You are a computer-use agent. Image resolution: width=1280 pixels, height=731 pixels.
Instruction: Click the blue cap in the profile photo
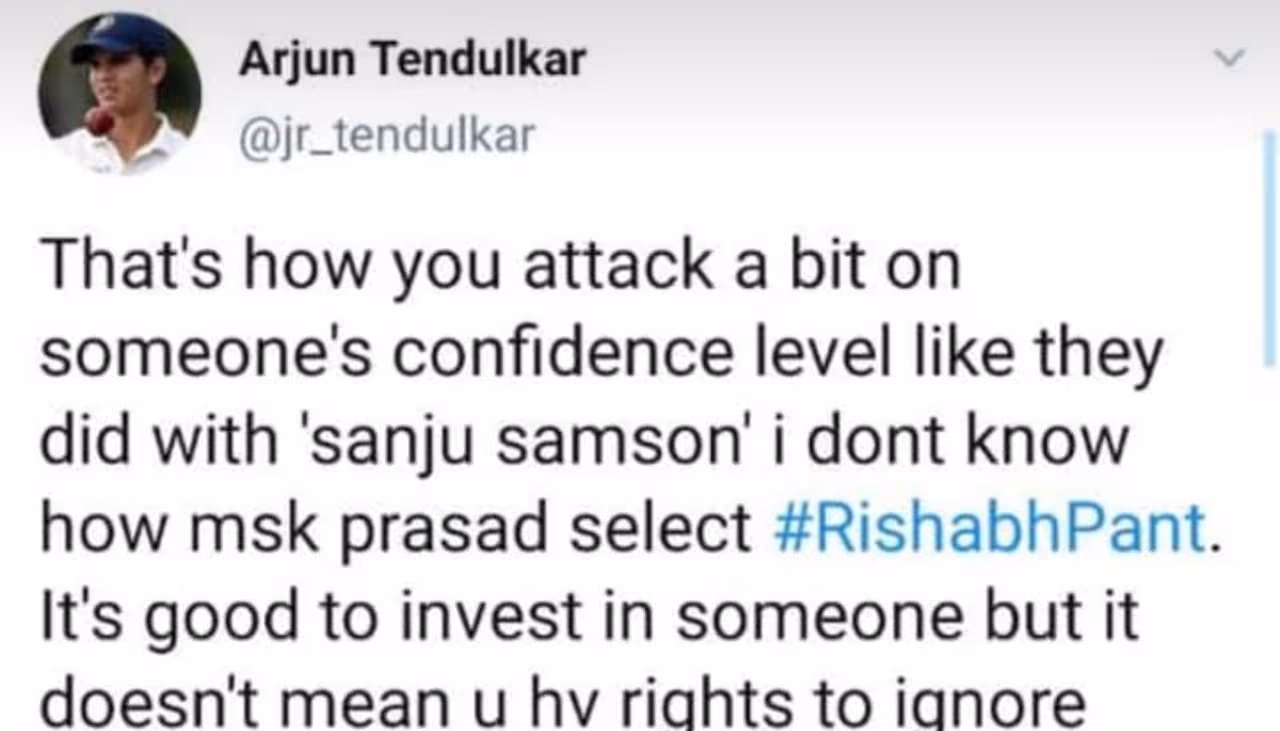pyautogui.click(x=120, y=38)
